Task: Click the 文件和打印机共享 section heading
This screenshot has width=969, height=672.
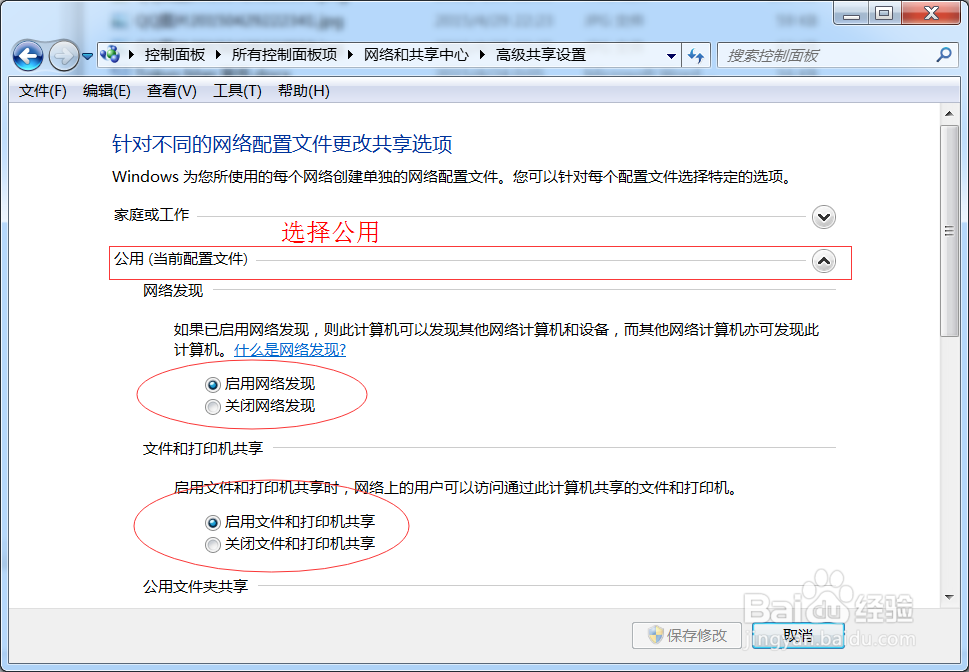Action: (x=203, y=448)
